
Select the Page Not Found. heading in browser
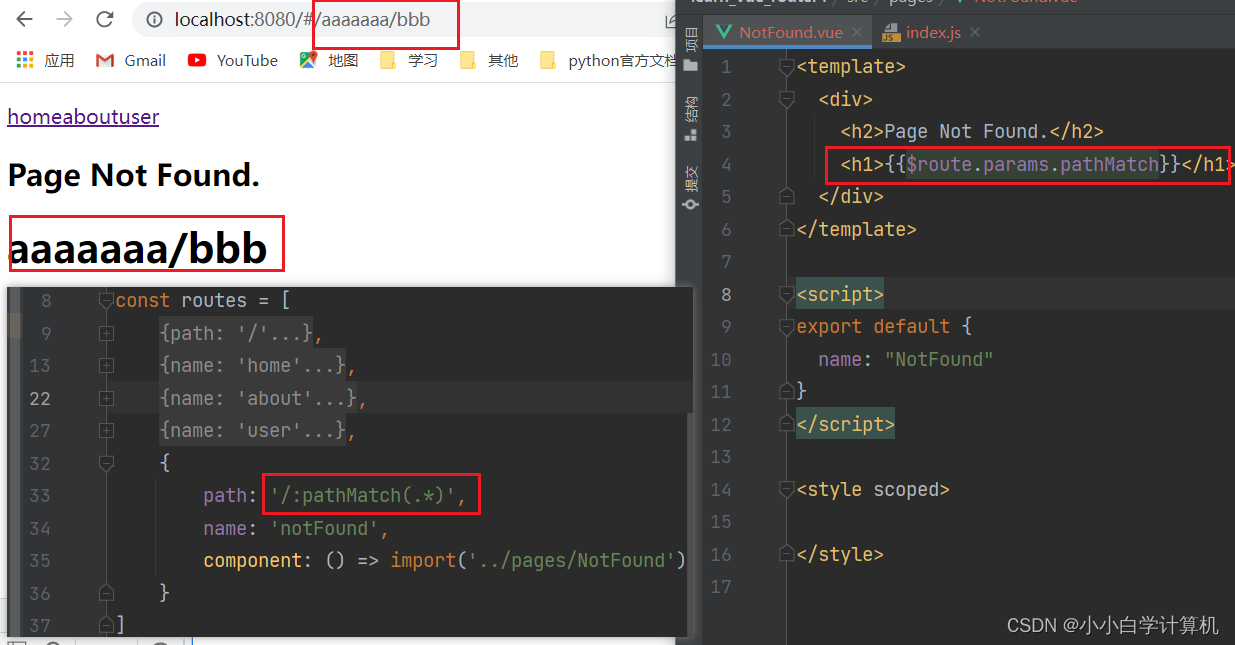click(133, 175)
